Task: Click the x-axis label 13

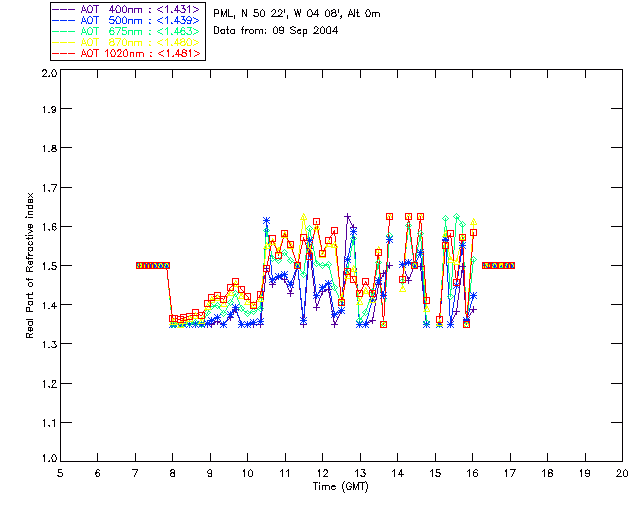Action: point(360,473)
